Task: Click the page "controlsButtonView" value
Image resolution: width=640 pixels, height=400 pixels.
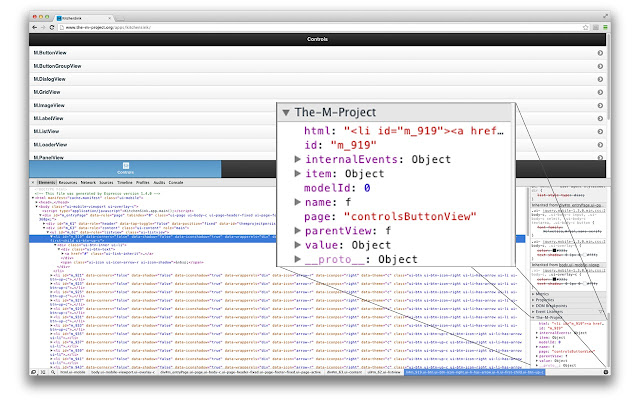Action: pos(410,216)
